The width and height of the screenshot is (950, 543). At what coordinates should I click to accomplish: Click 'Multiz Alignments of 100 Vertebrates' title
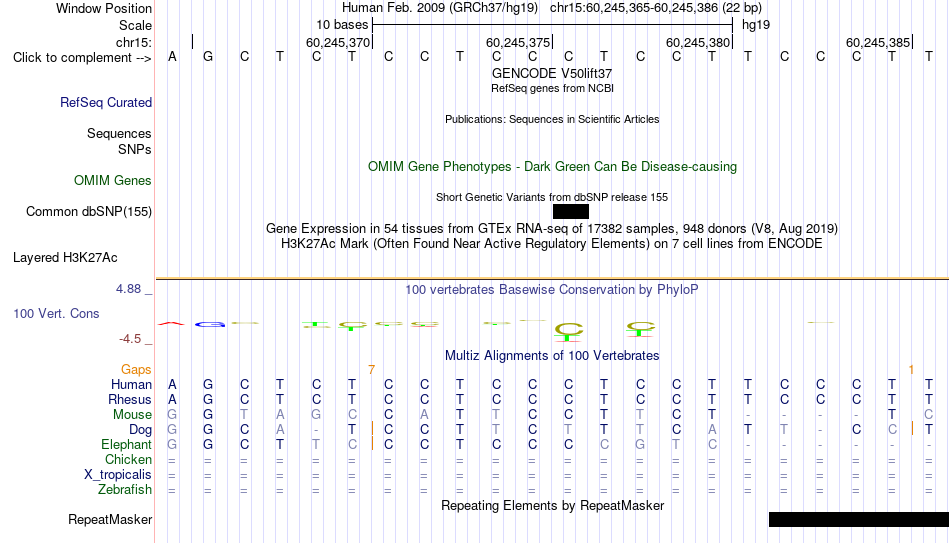coord(552,356)
